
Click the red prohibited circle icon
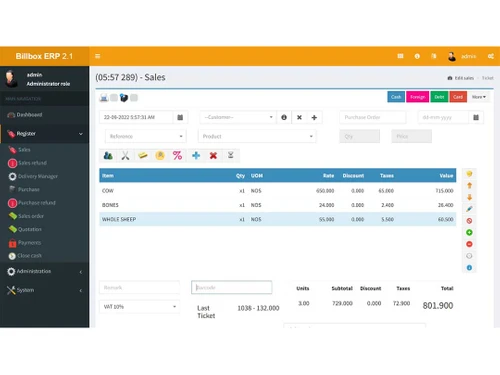pyautogui.click(x=469, y=221)
